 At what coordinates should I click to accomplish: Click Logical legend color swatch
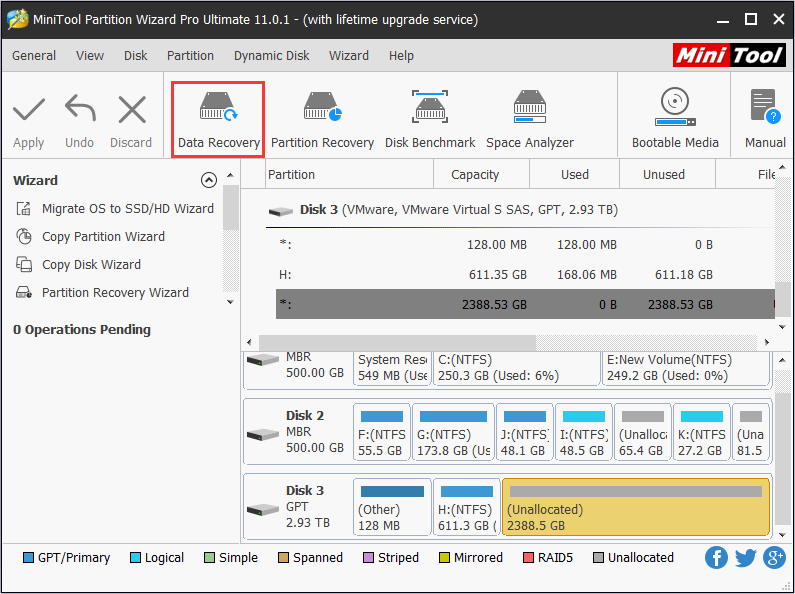pyautogui.click(x=135, y=558)
